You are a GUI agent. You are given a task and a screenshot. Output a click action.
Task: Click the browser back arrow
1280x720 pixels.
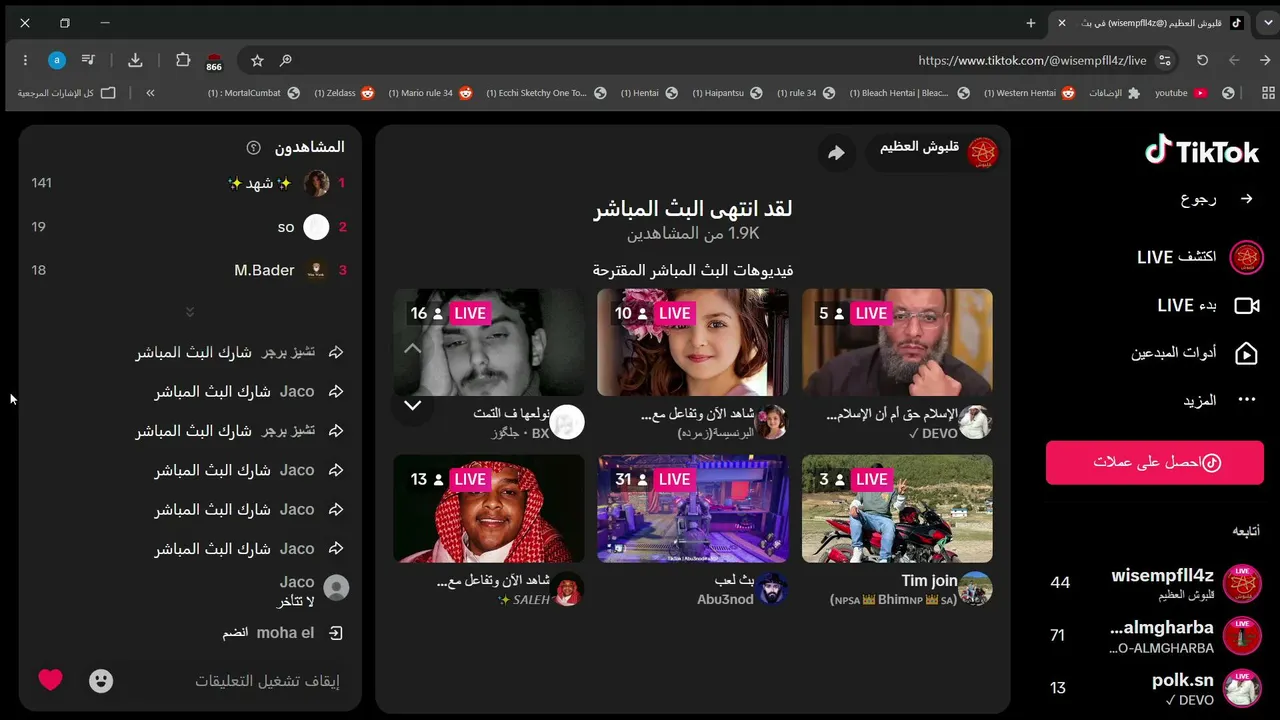pos(1265,60)
